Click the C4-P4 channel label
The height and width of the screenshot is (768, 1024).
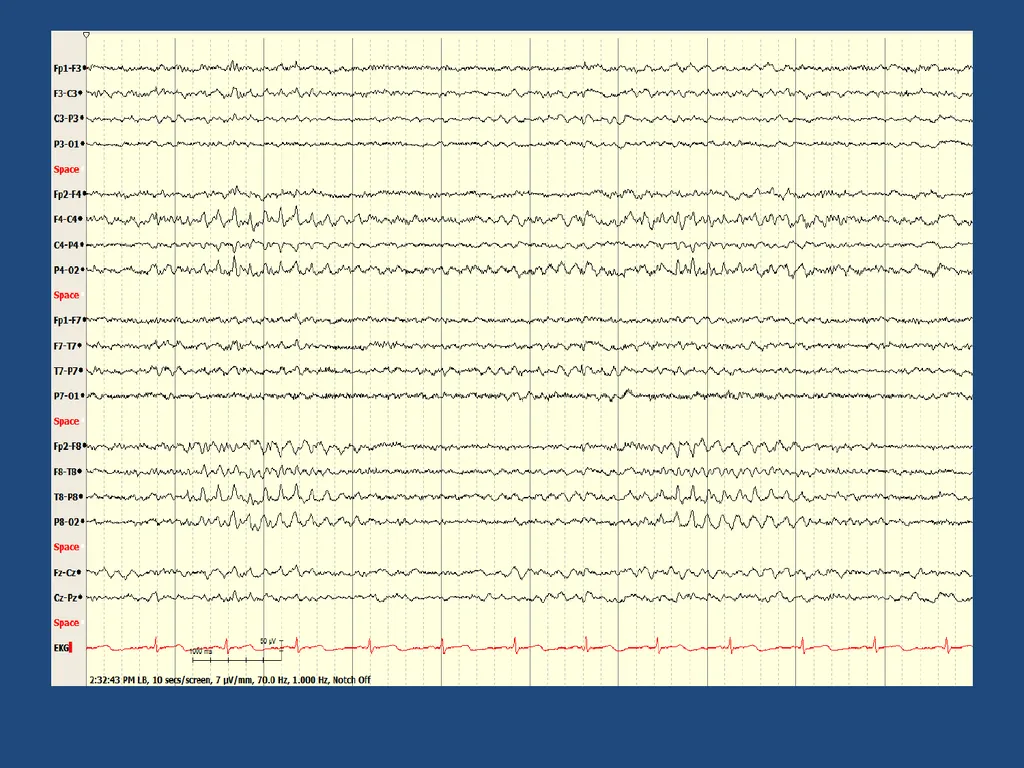66,245
